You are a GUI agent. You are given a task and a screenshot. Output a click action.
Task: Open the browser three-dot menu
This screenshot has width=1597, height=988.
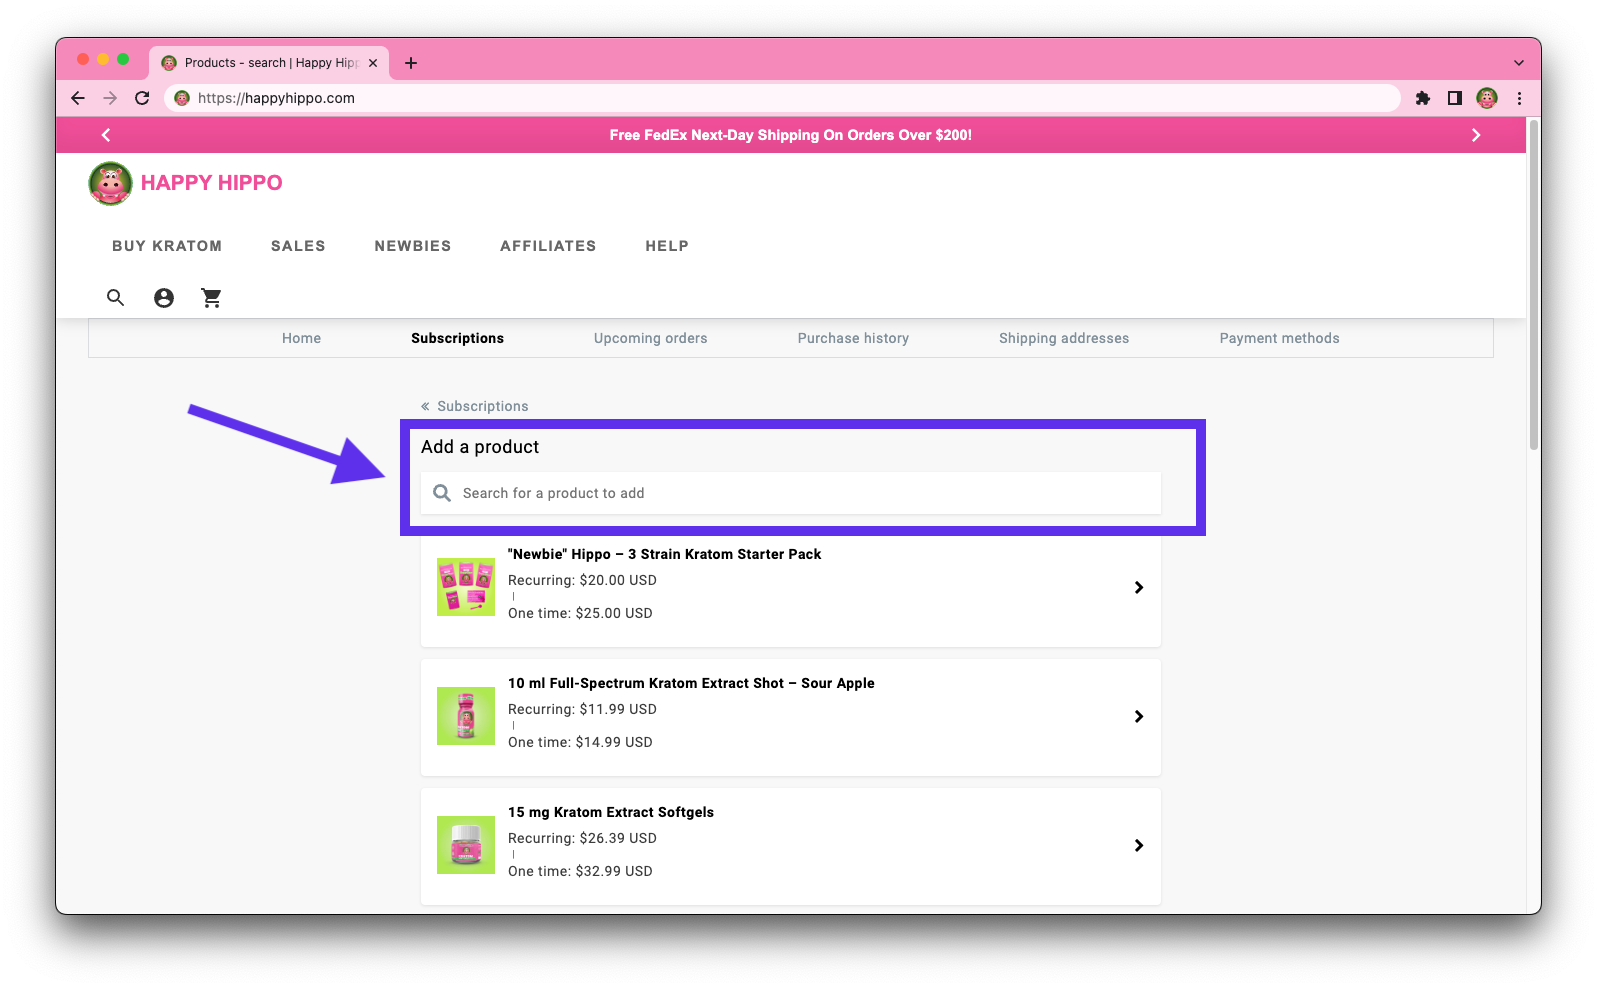1519,98
